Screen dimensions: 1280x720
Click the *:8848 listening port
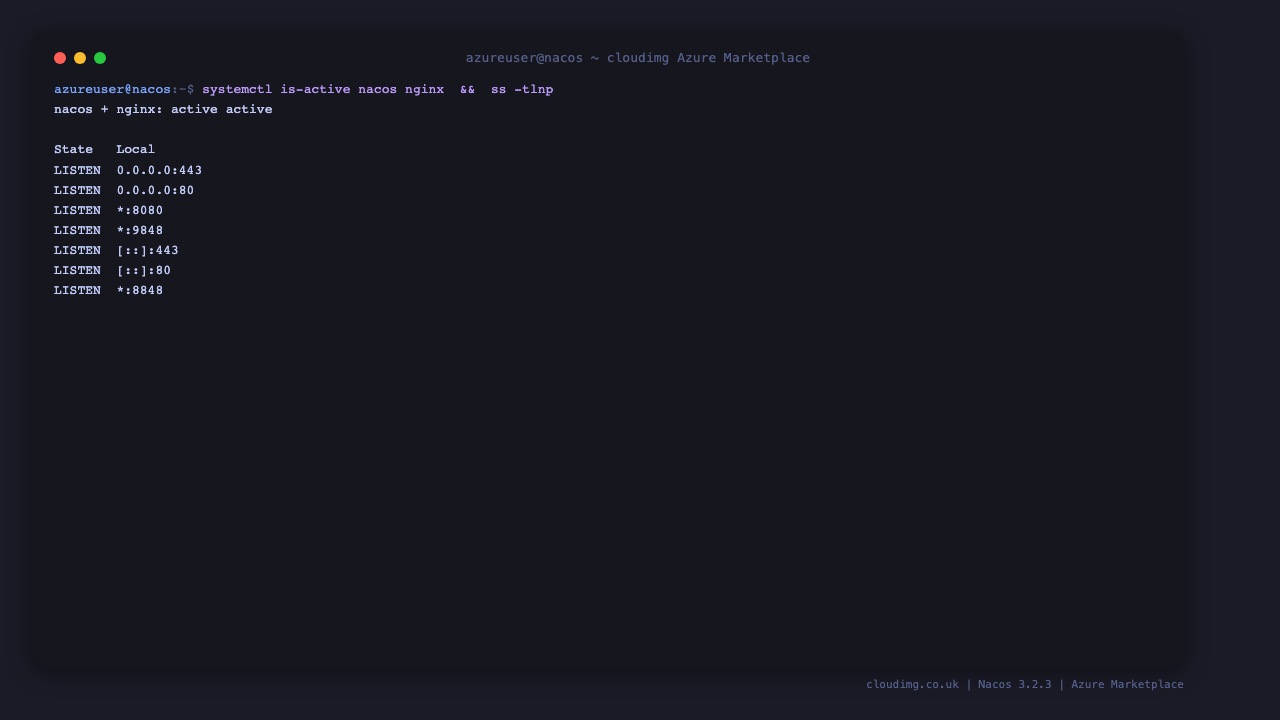(140, 291)
